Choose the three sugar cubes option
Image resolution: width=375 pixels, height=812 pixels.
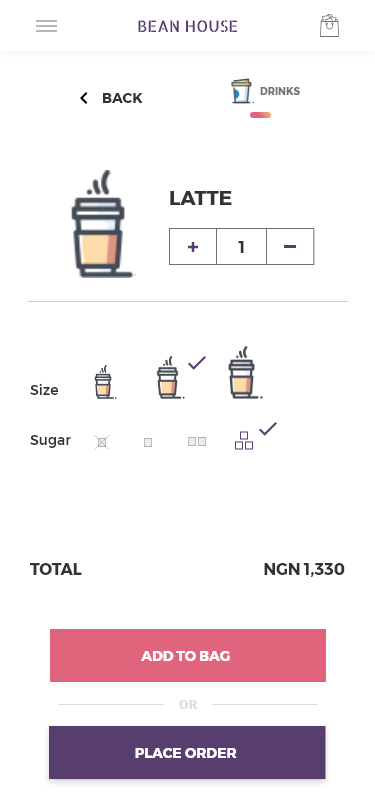pos(244,441)
